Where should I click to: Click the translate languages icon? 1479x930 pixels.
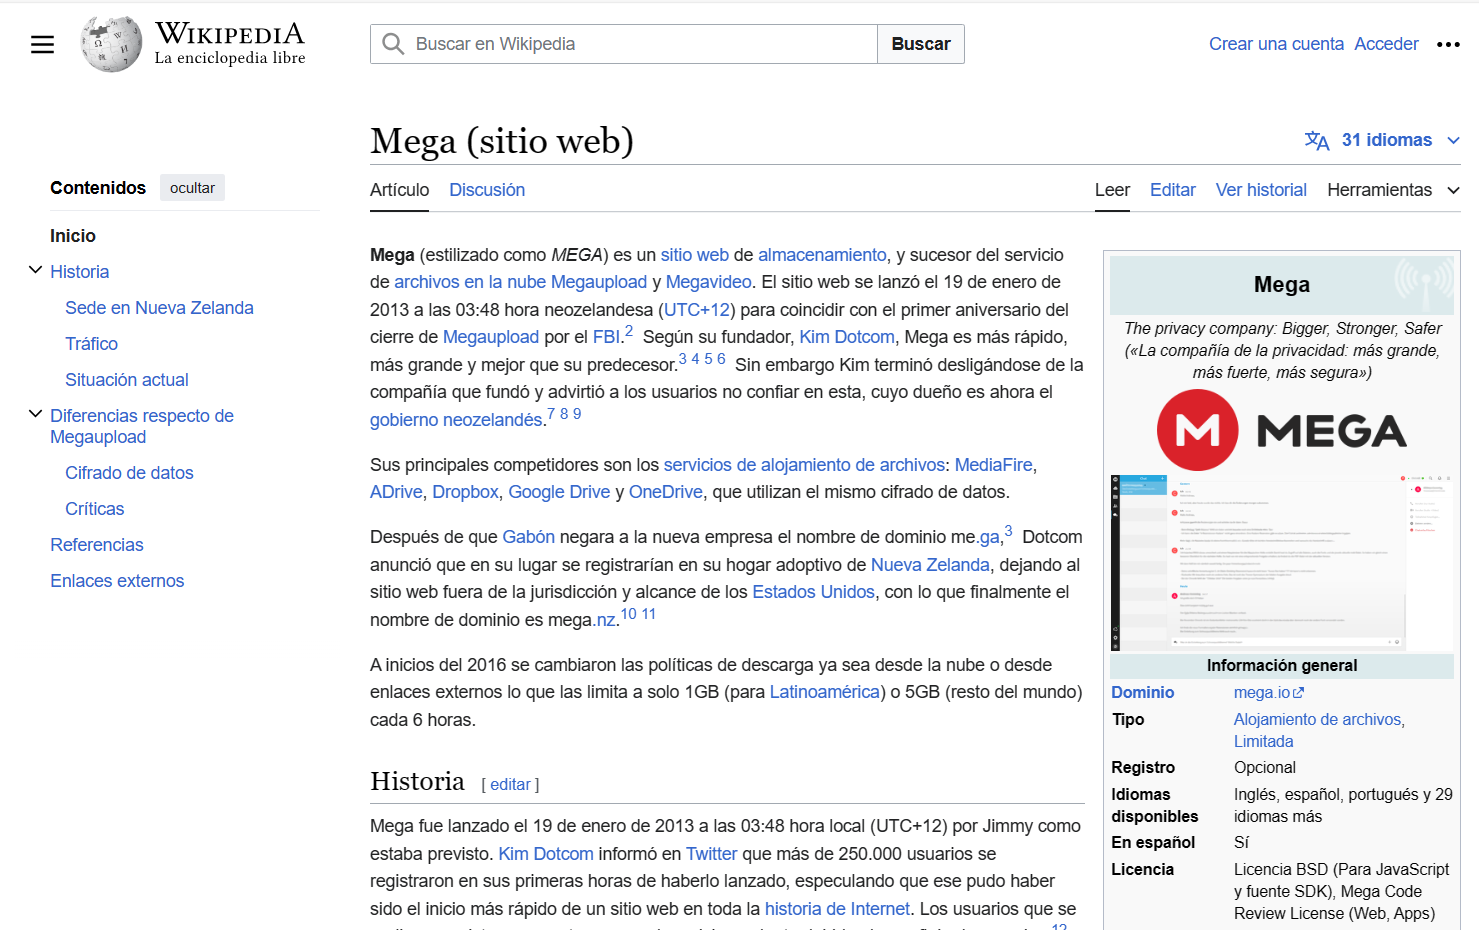point(1317,141)
